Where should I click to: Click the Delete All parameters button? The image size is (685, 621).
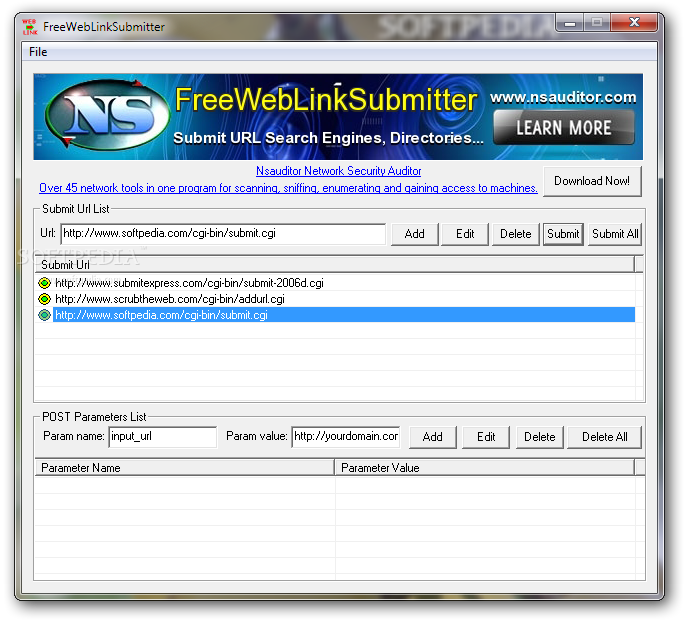[x=605, y=437]
